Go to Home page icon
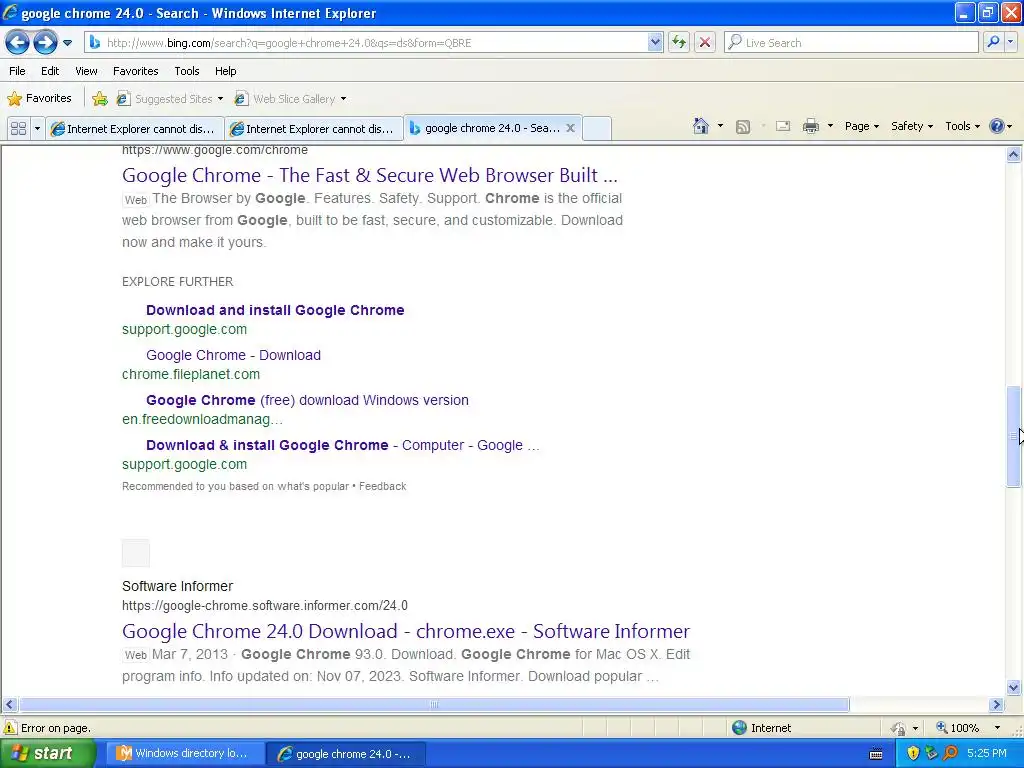 coord(701,126)
